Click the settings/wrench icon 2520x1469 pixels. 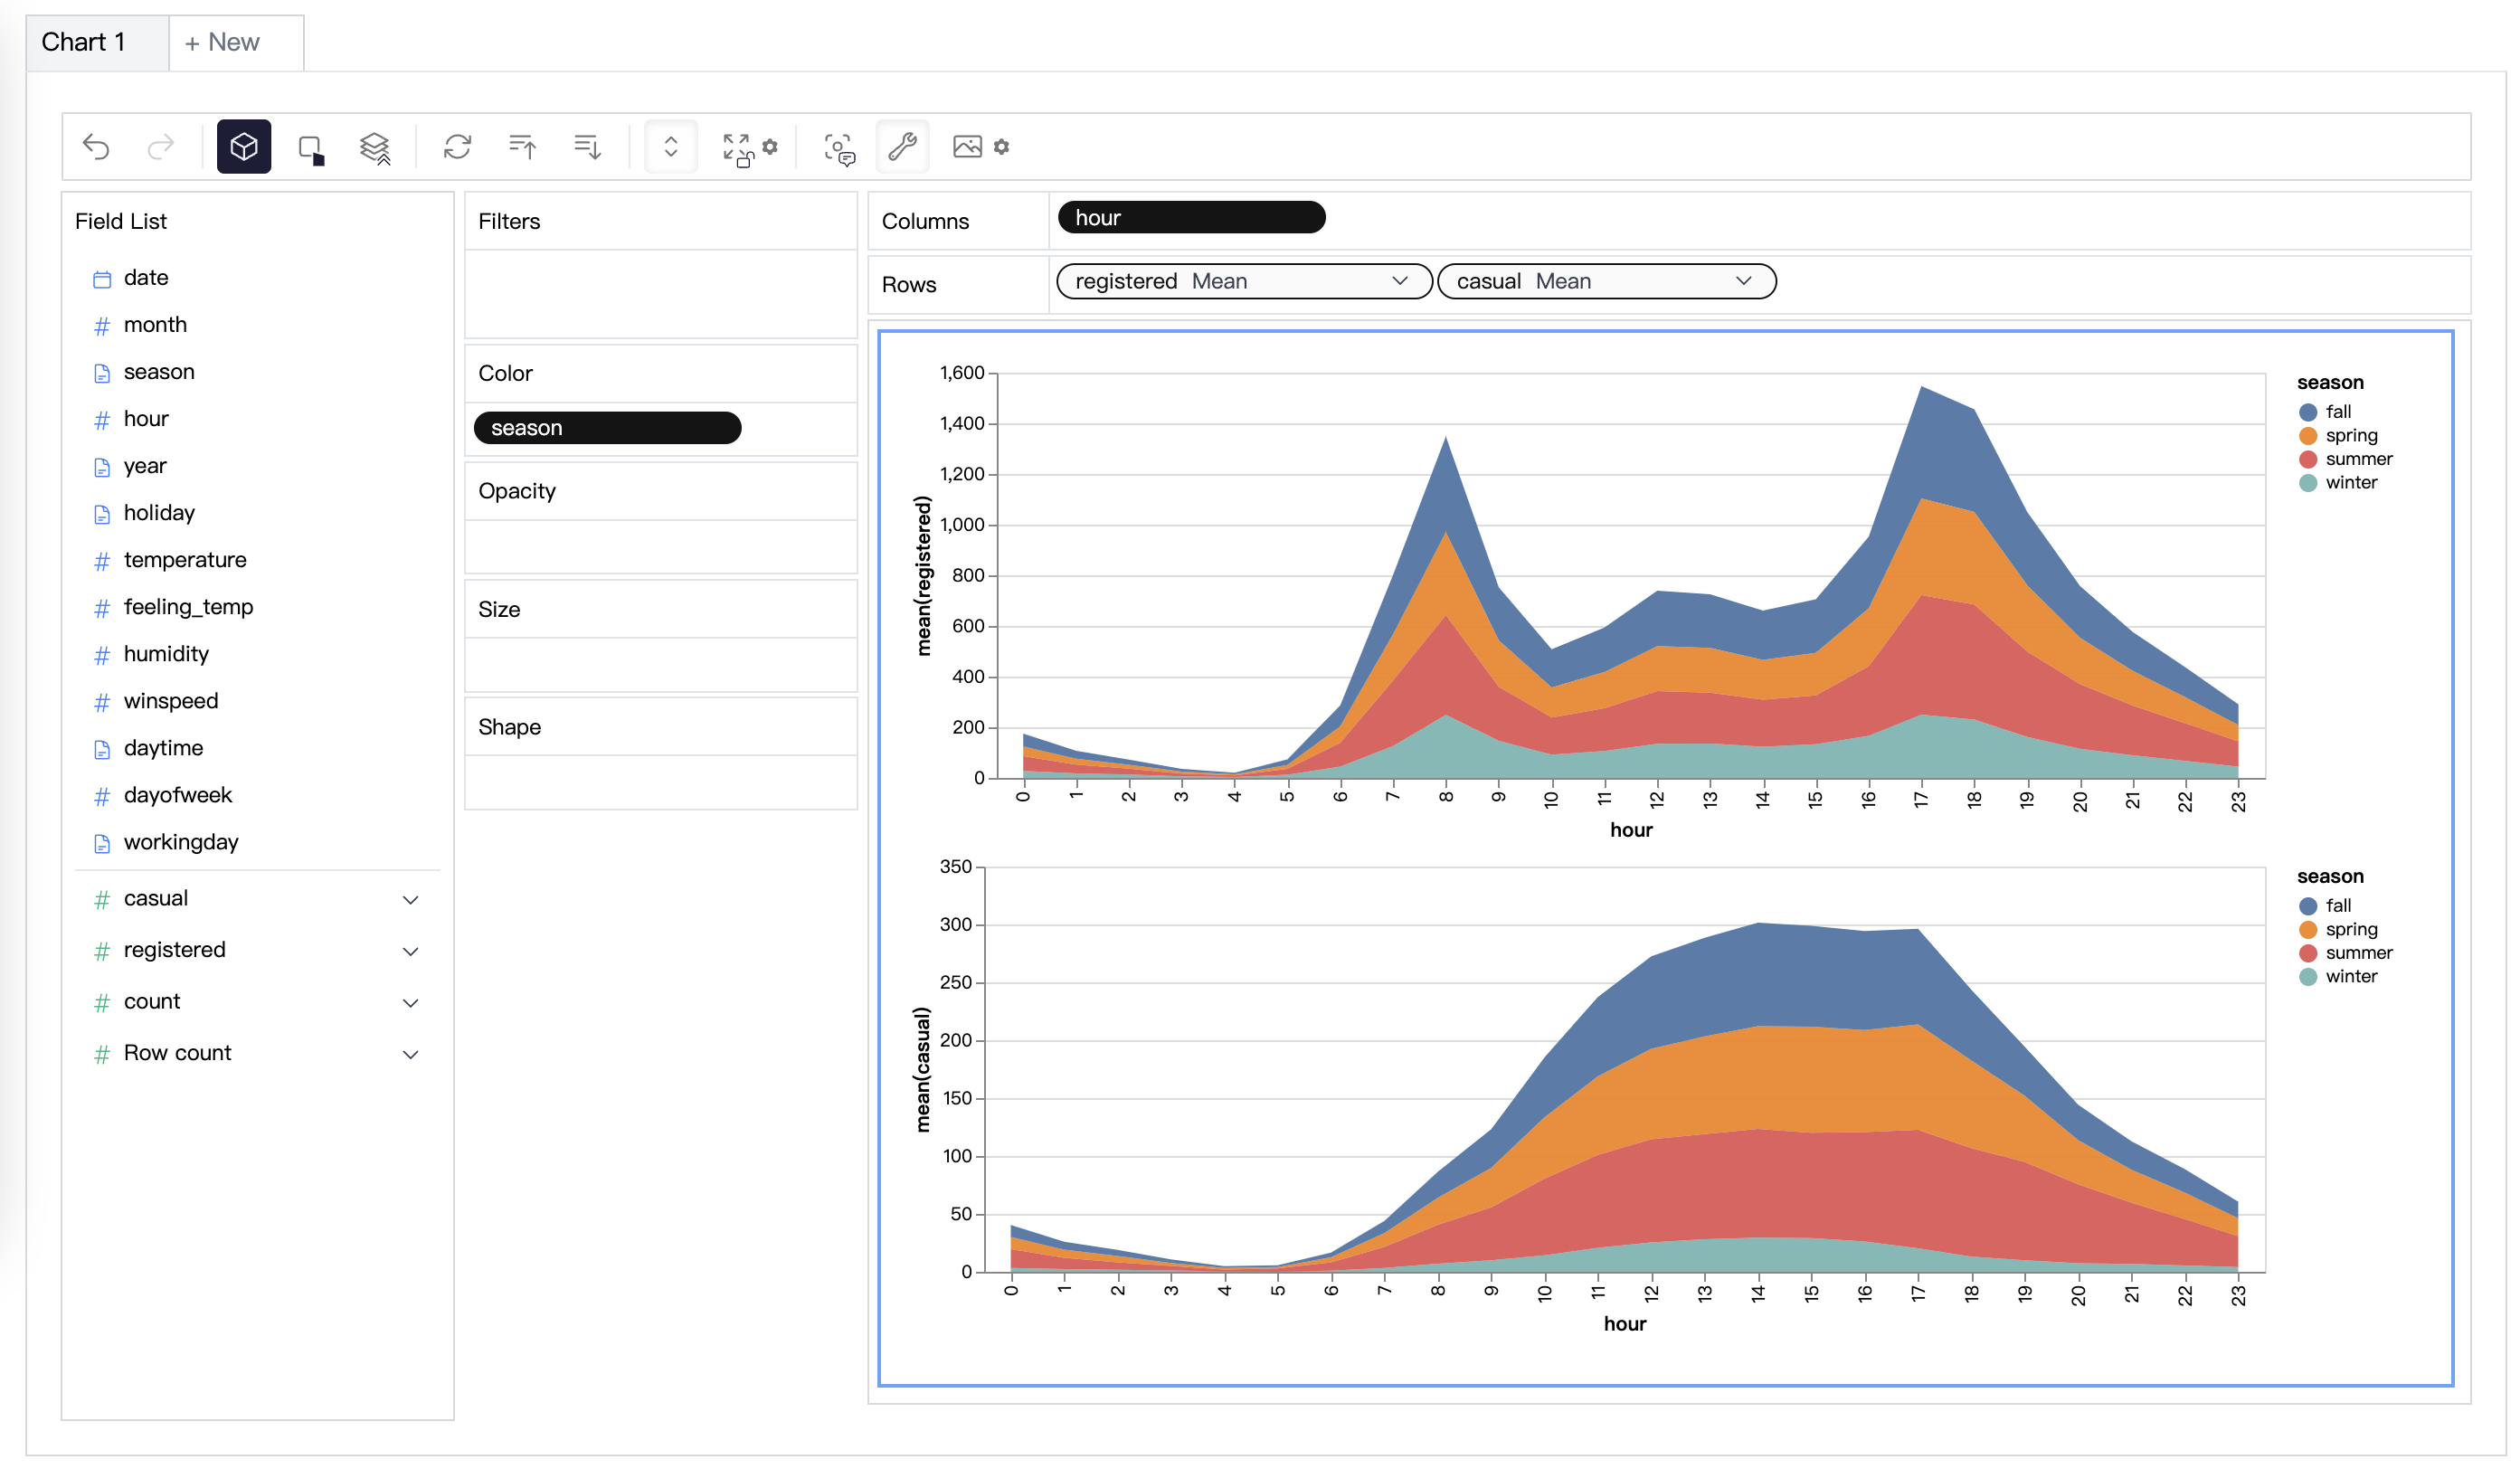(901, 147)
